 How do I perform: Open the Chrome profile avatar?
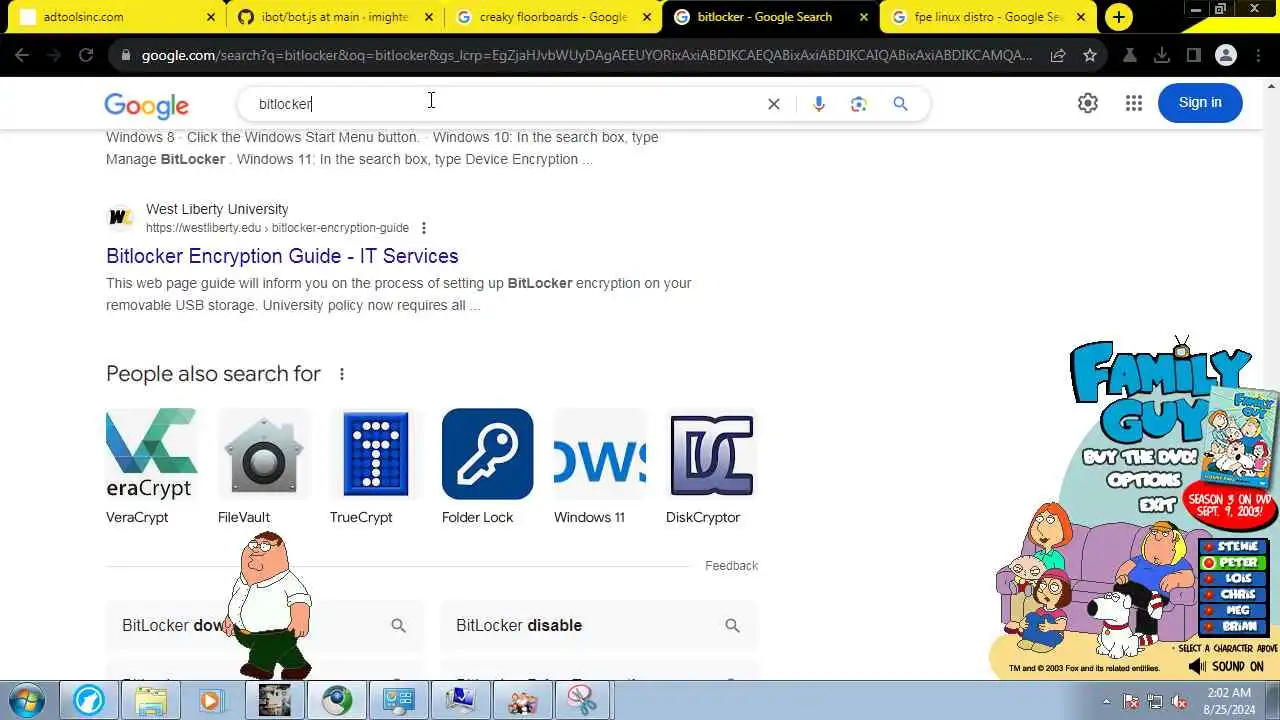coord(1226,55)
